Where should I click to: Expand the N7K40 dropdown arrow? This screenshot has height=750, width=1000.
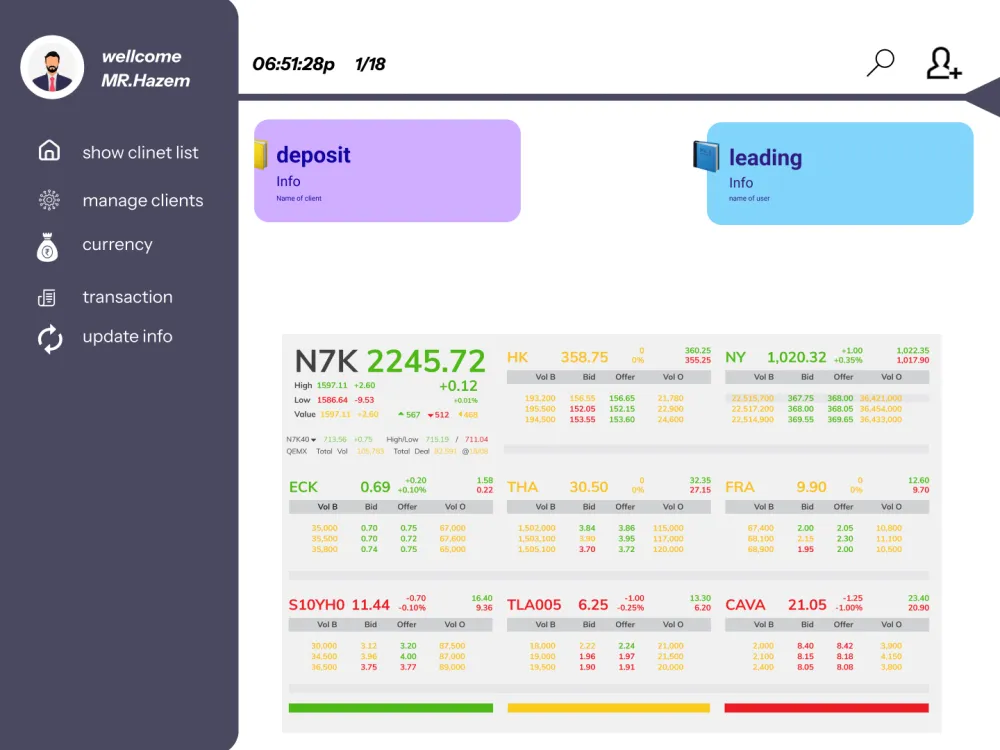tap(313, 439)
